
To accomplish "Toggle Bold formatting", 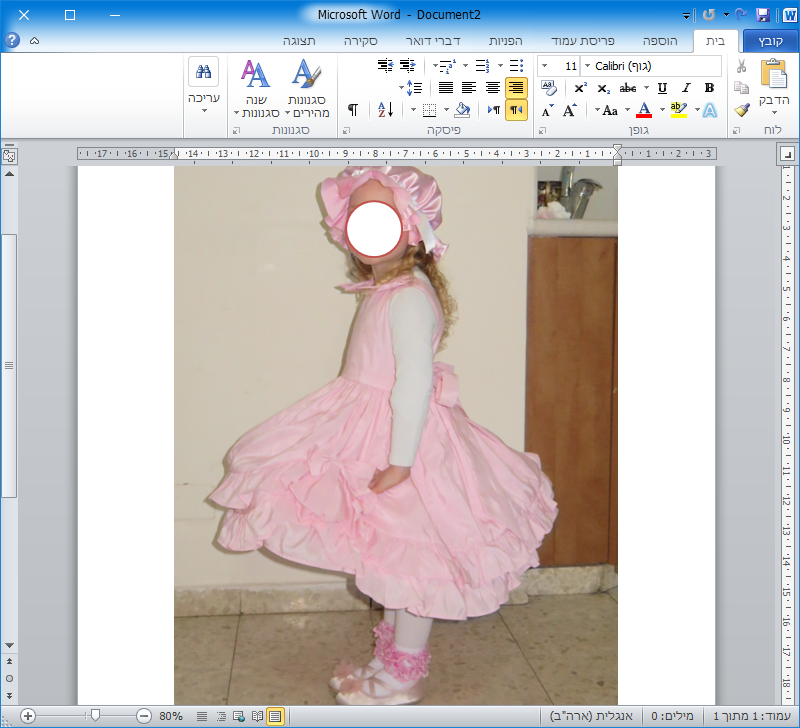I will 709,88.
